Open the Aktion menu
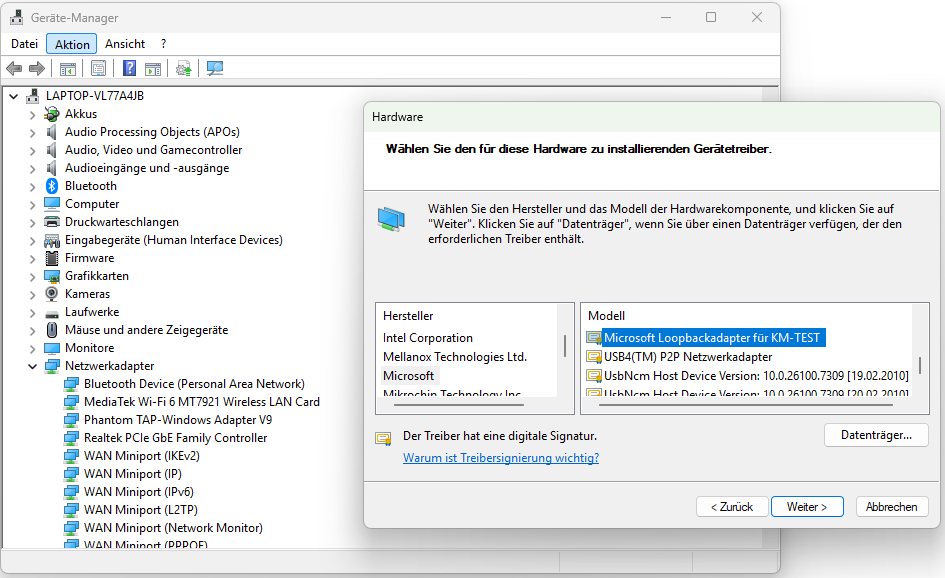Image resolution: width=945 pixels, height=578 pixels. click(71, 43)
